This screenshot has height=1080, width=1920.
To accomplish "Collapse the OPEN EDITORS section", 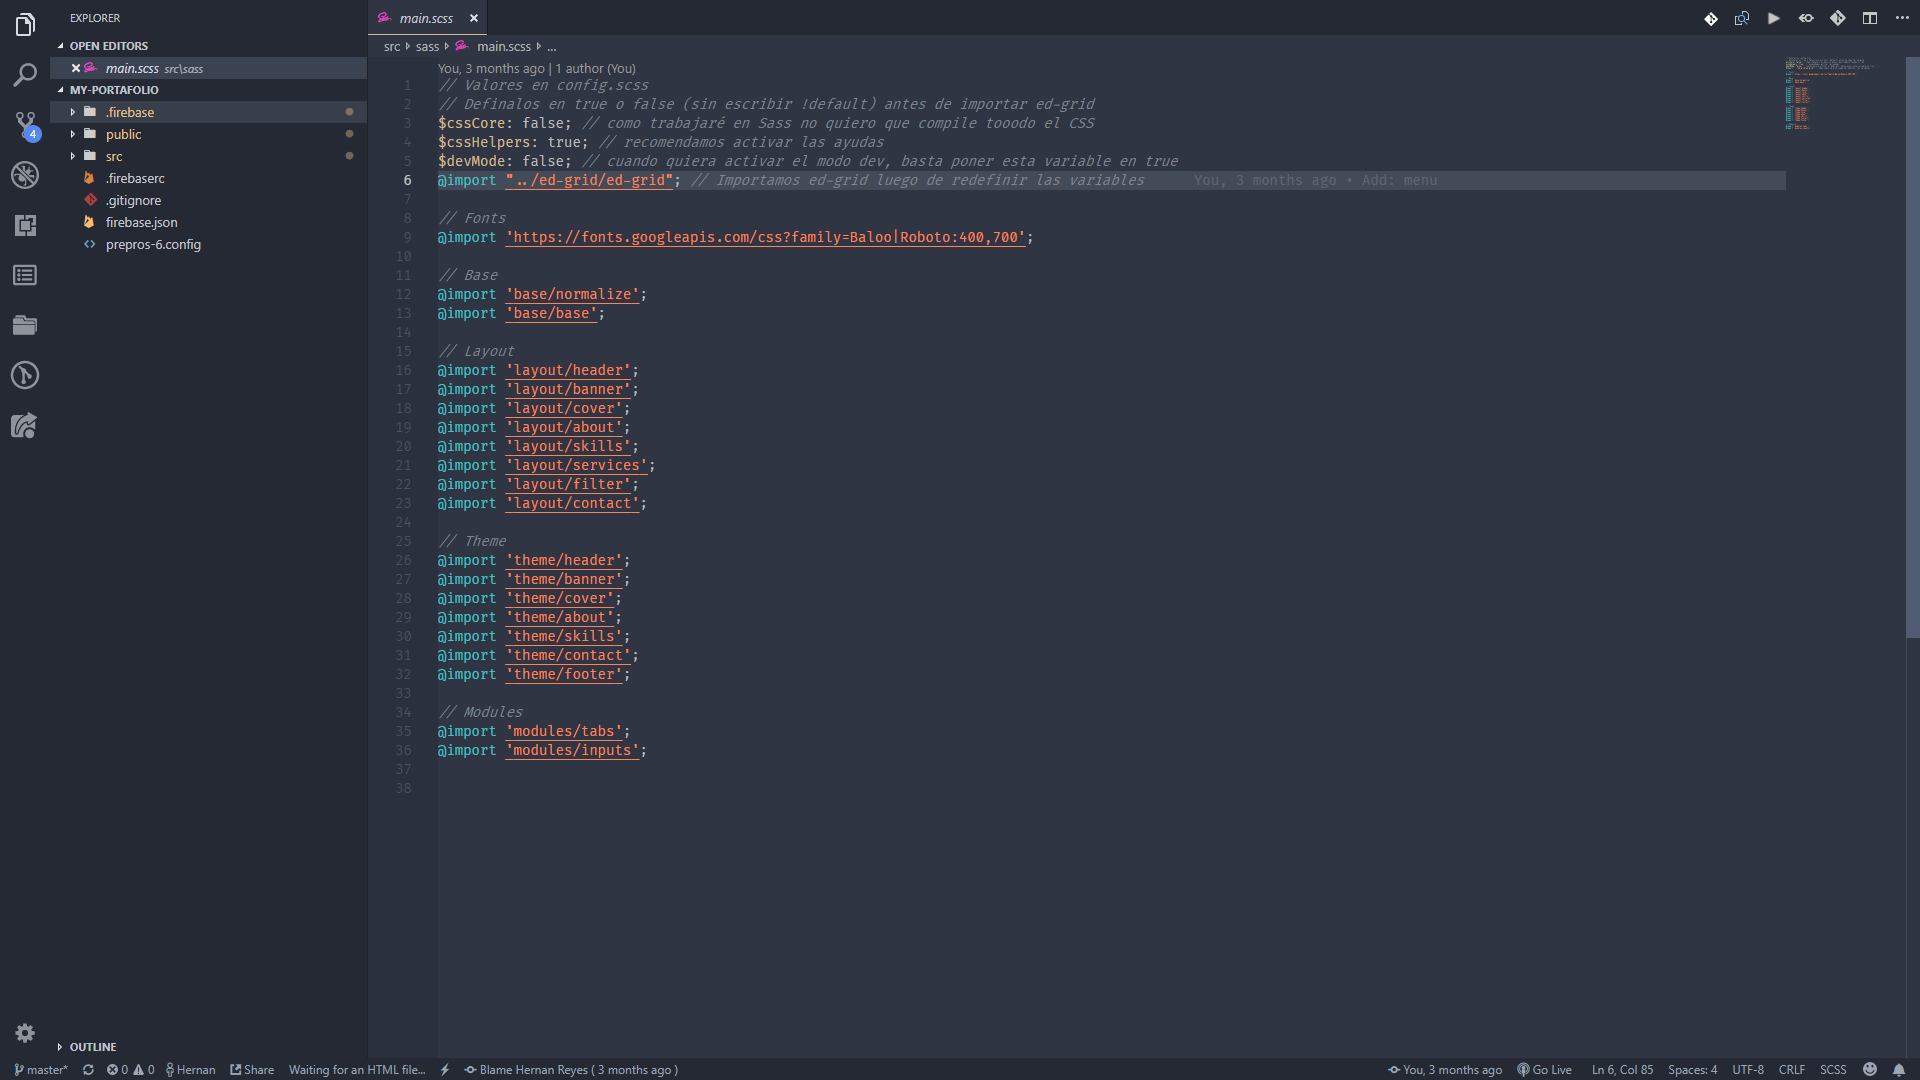I will [108, 46].
